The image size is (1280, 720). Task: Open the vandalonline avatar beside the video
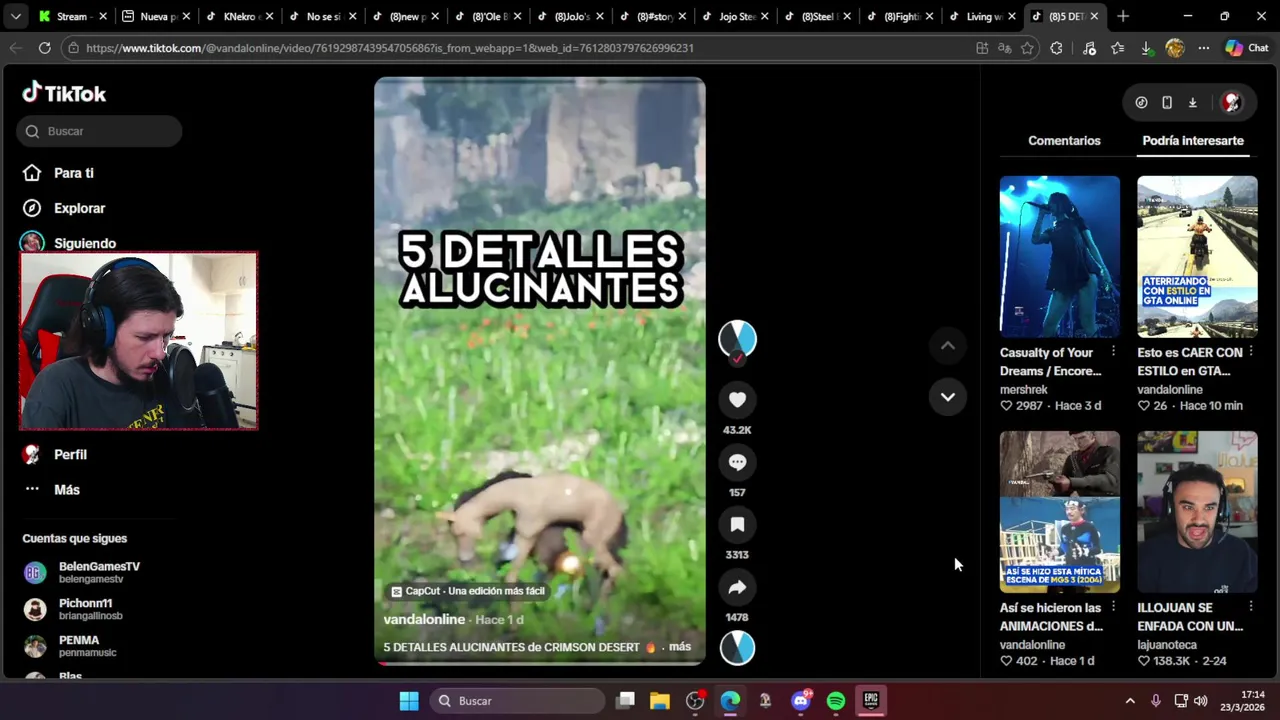(x=737, y=339)
